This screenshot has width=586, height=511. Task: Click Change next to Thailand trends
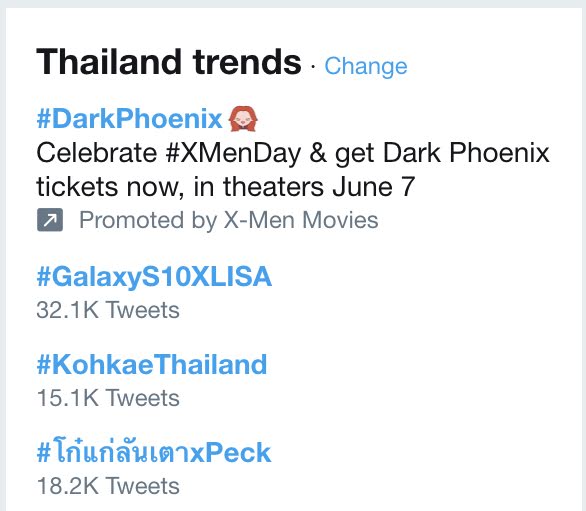[x=366, y=66]
